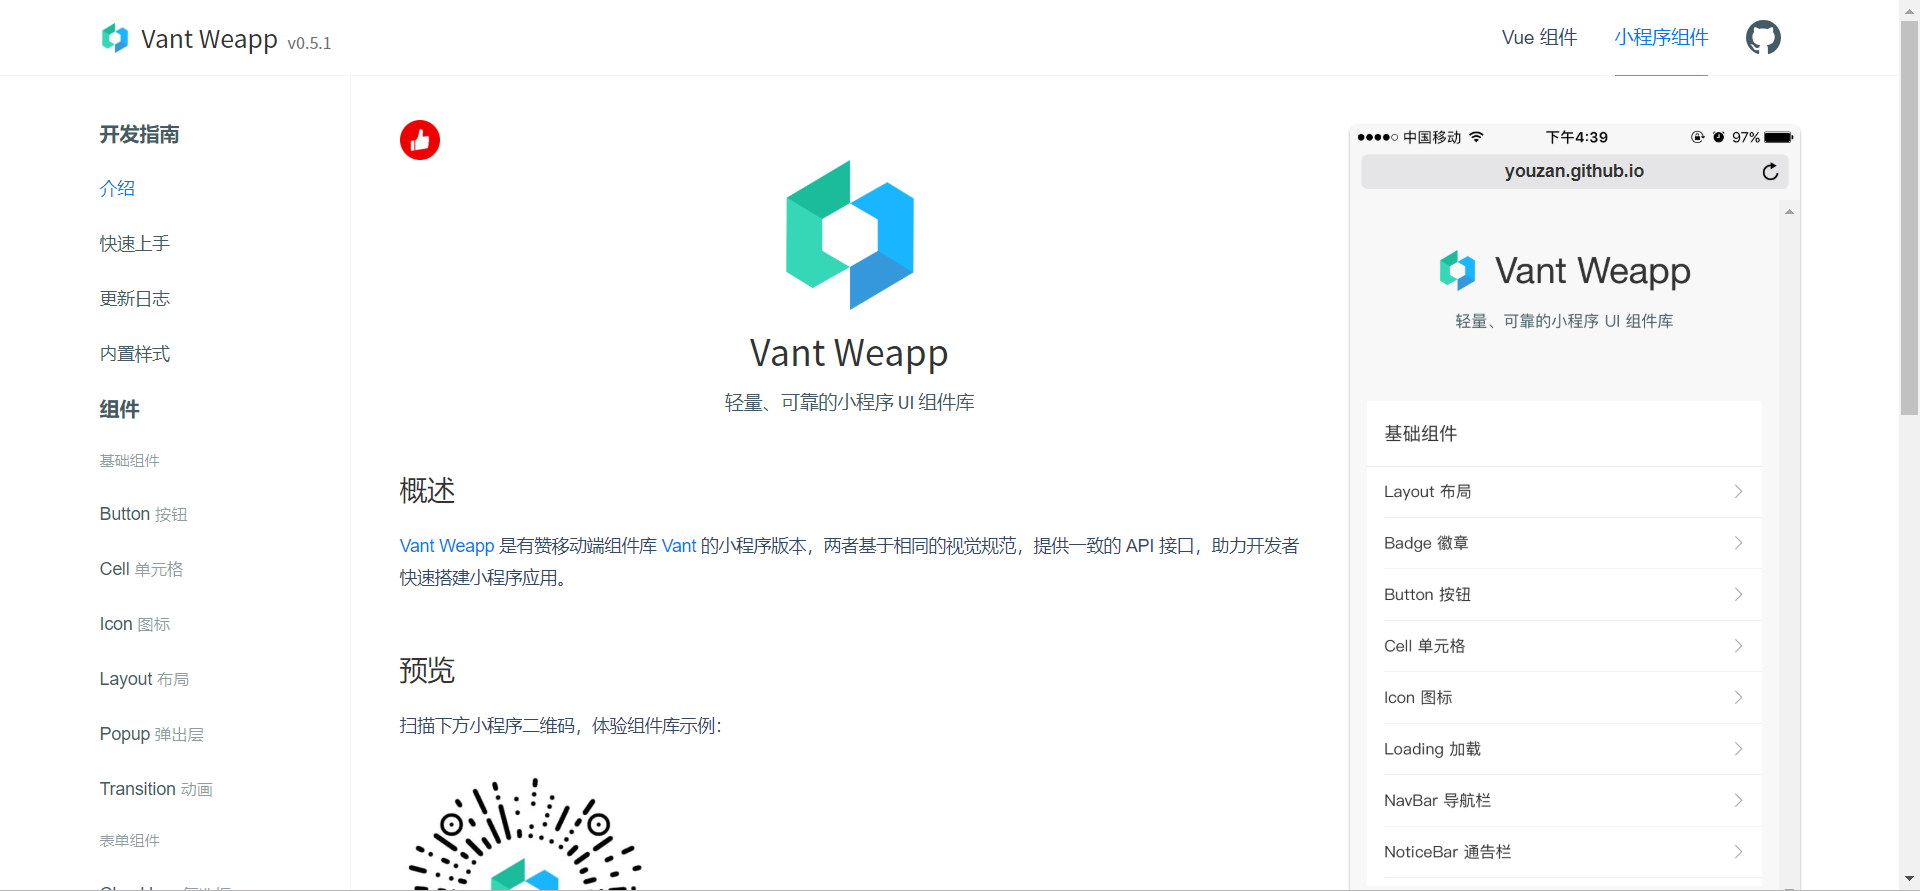1920x891 pixels.
Task: Open Layout 布局 in the sidebar
Action: pyautogui.click(x=144, y=679)
